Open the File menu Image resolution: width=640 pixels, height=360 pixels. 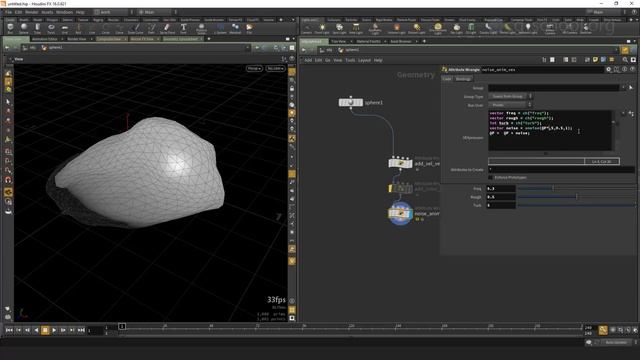(x=9, y=12)
